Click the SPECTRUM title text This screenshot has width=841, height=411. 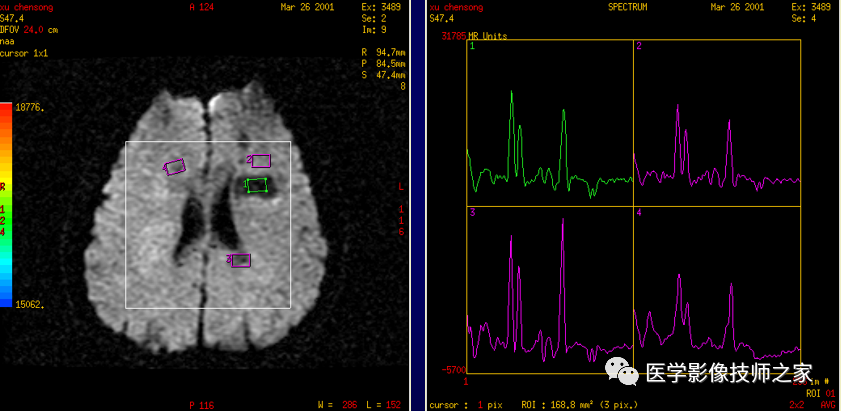tap(628, 7)
